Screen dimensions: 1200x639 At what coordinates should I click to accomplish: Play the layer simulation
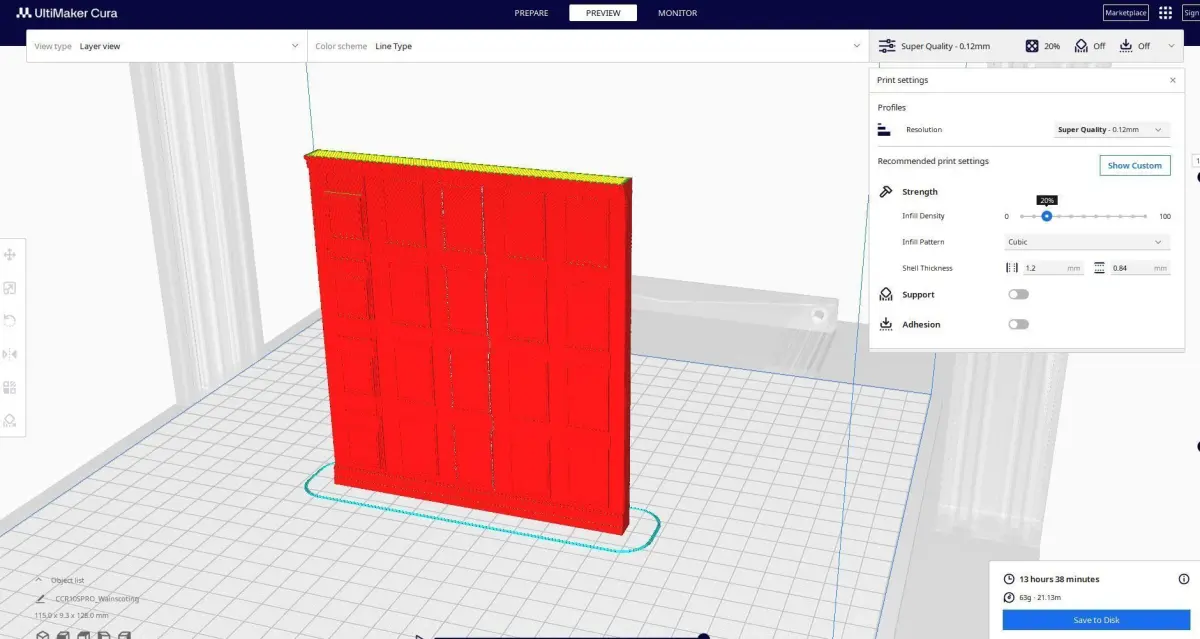pyautogui.click(x=420, y=636)
